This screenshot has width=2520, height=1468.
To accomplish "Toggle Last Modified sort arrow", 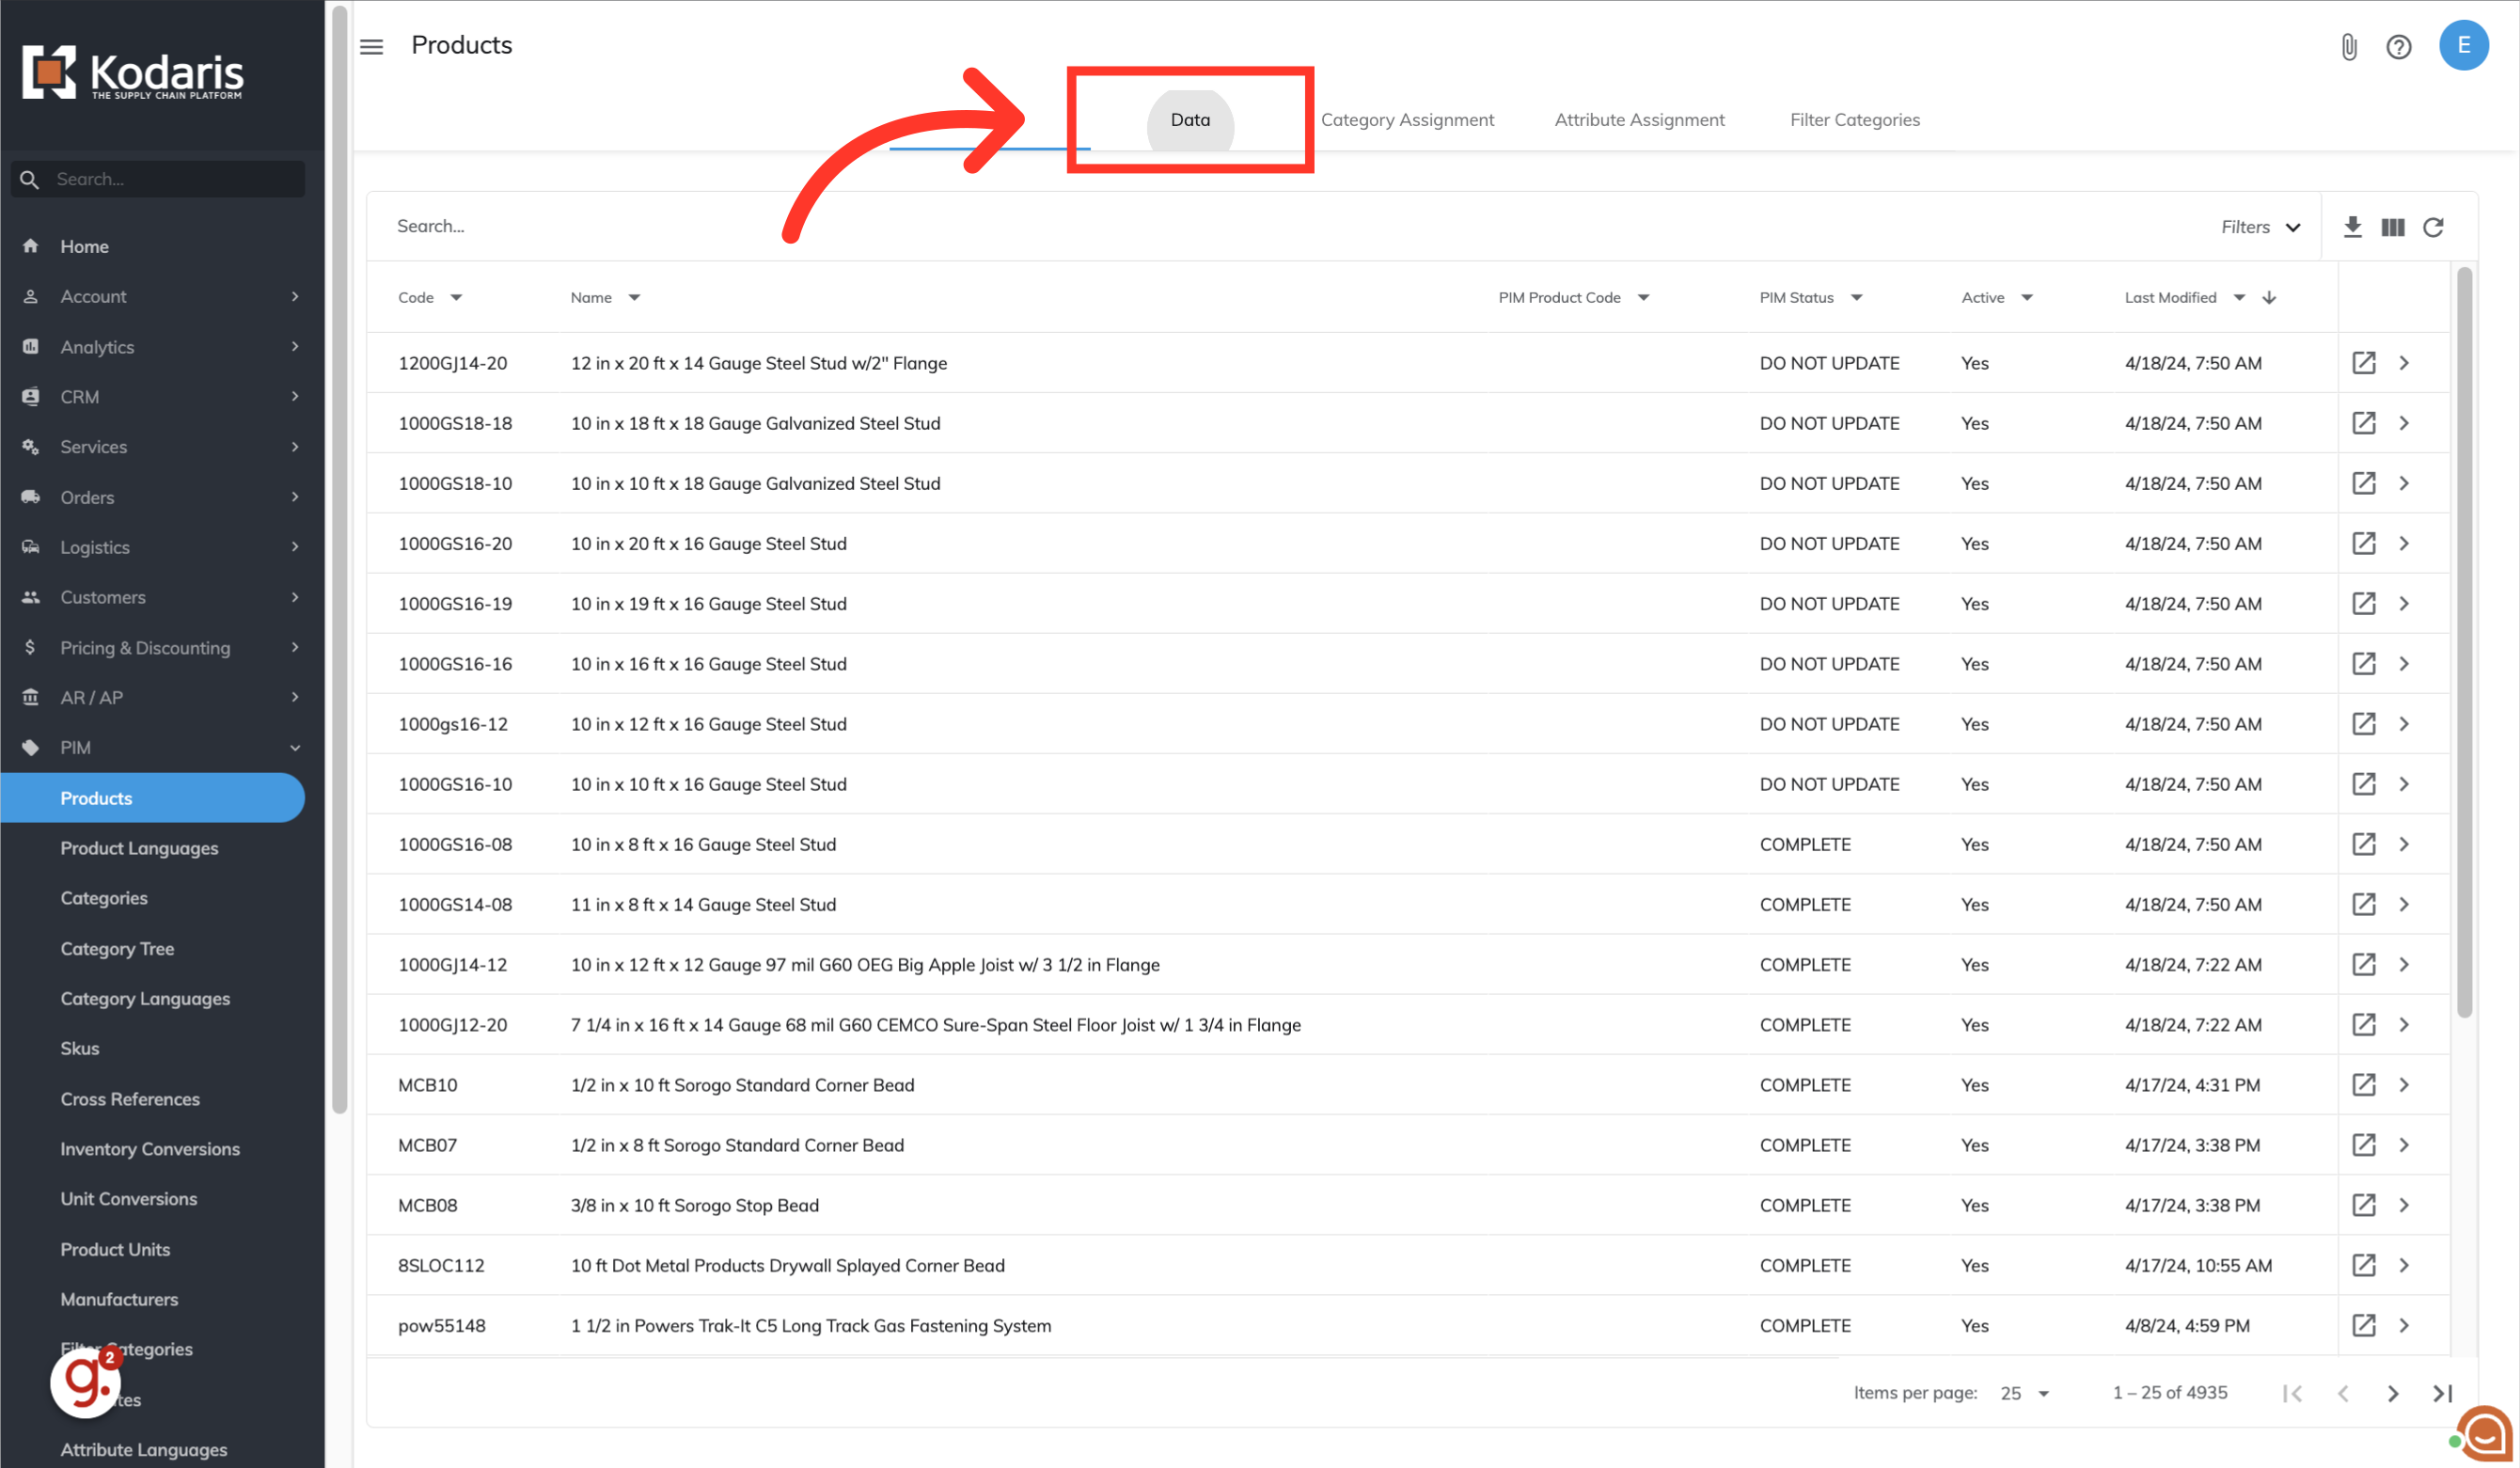I will click(2269, 298).
